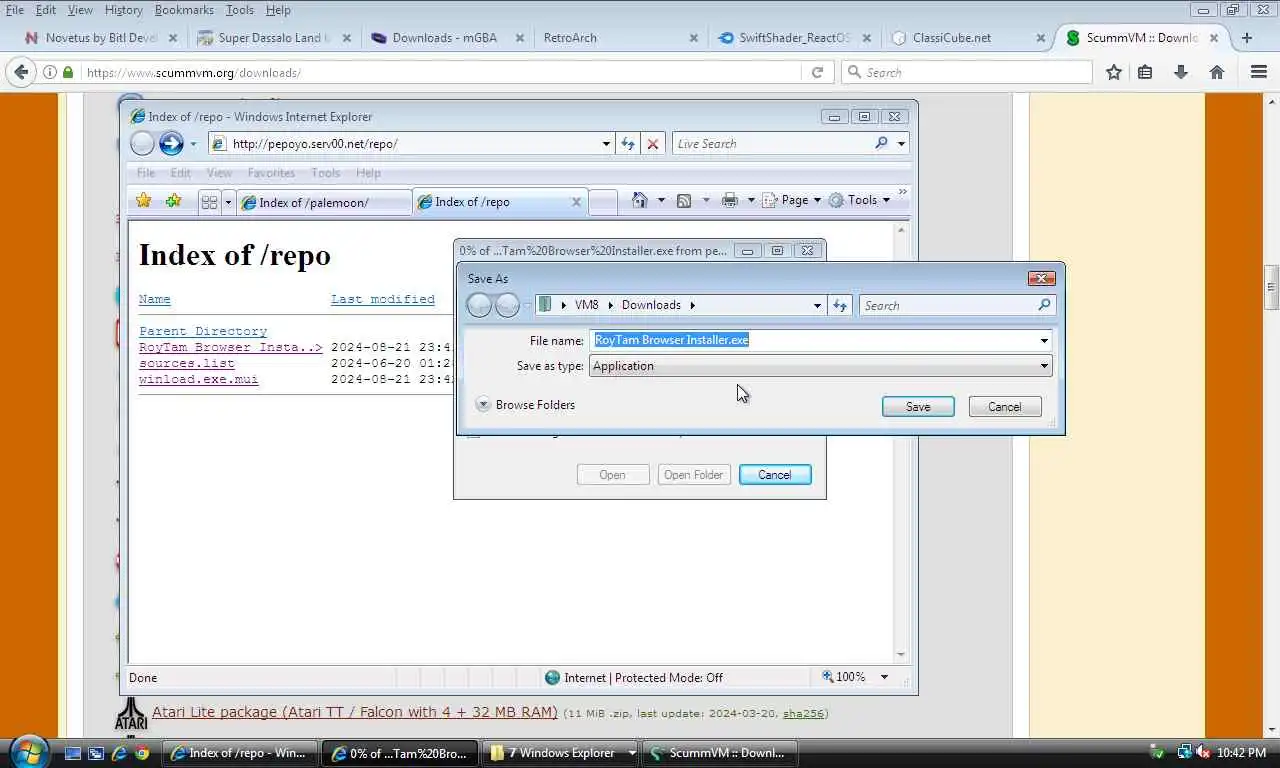The height and width of the screenshot is (768, 1280).
Task: Open IE Favorites Center star icon
Action: point(144,201)
